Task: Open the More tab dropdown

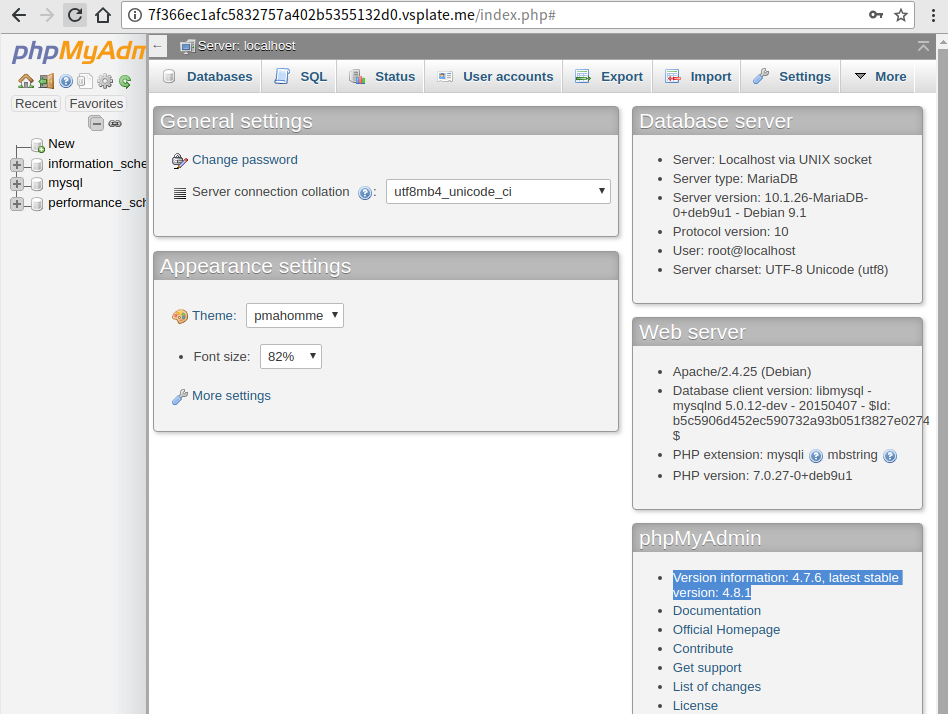Action: [x=880, y=77]
